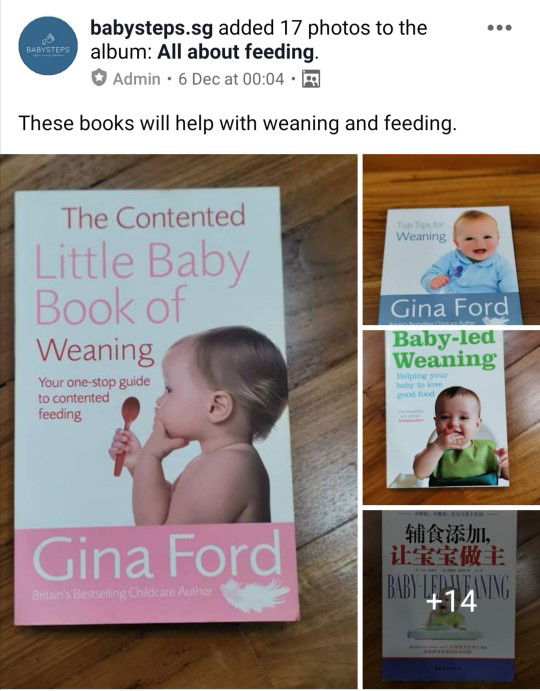Open the All about feeding album
Viewport: 540px width, 691px height.
[236, 52]
